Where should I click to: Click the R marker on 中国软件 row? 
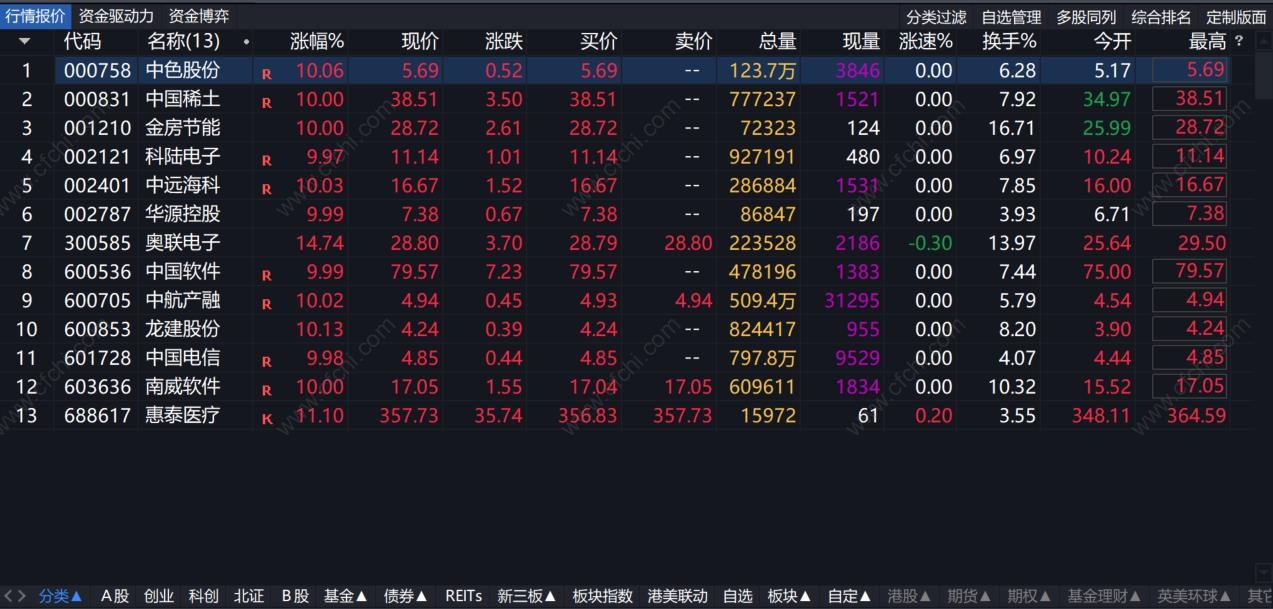267,275
